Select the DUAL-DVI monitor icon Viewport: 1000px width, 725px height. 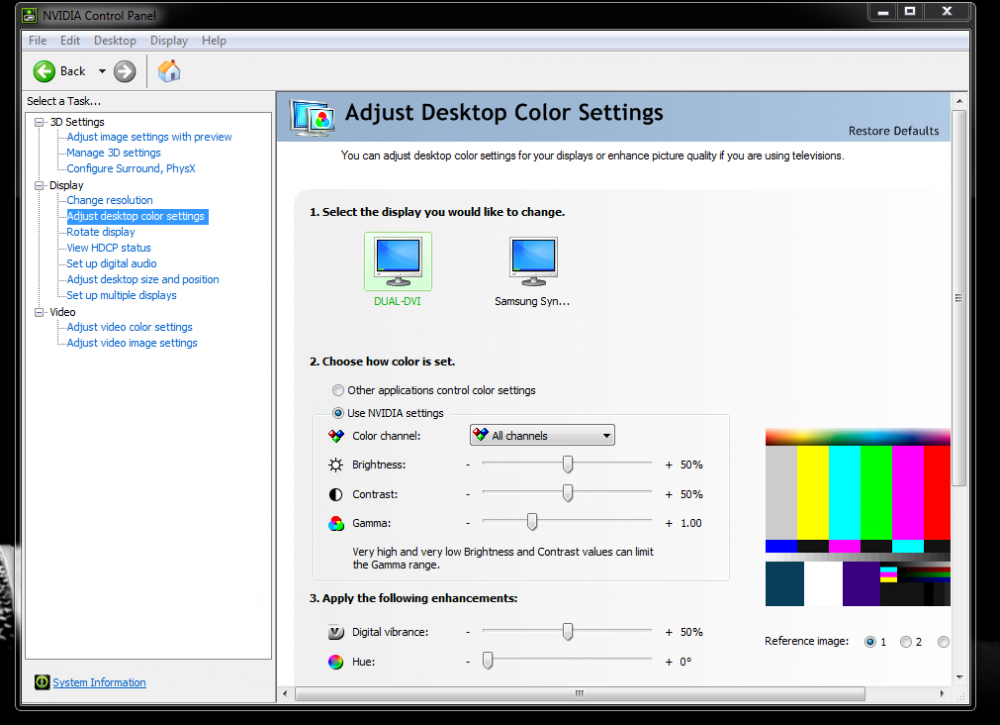(x=397, y=262)
